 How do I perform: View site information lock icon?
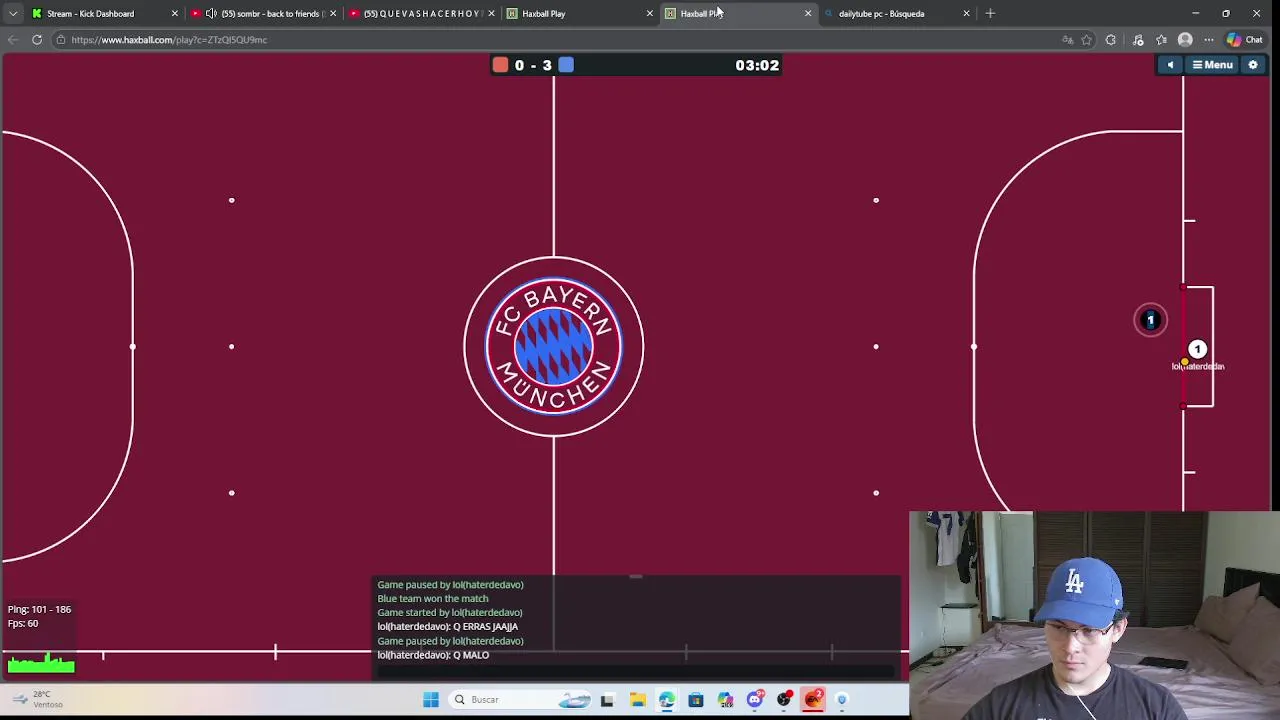pos(60,40)
